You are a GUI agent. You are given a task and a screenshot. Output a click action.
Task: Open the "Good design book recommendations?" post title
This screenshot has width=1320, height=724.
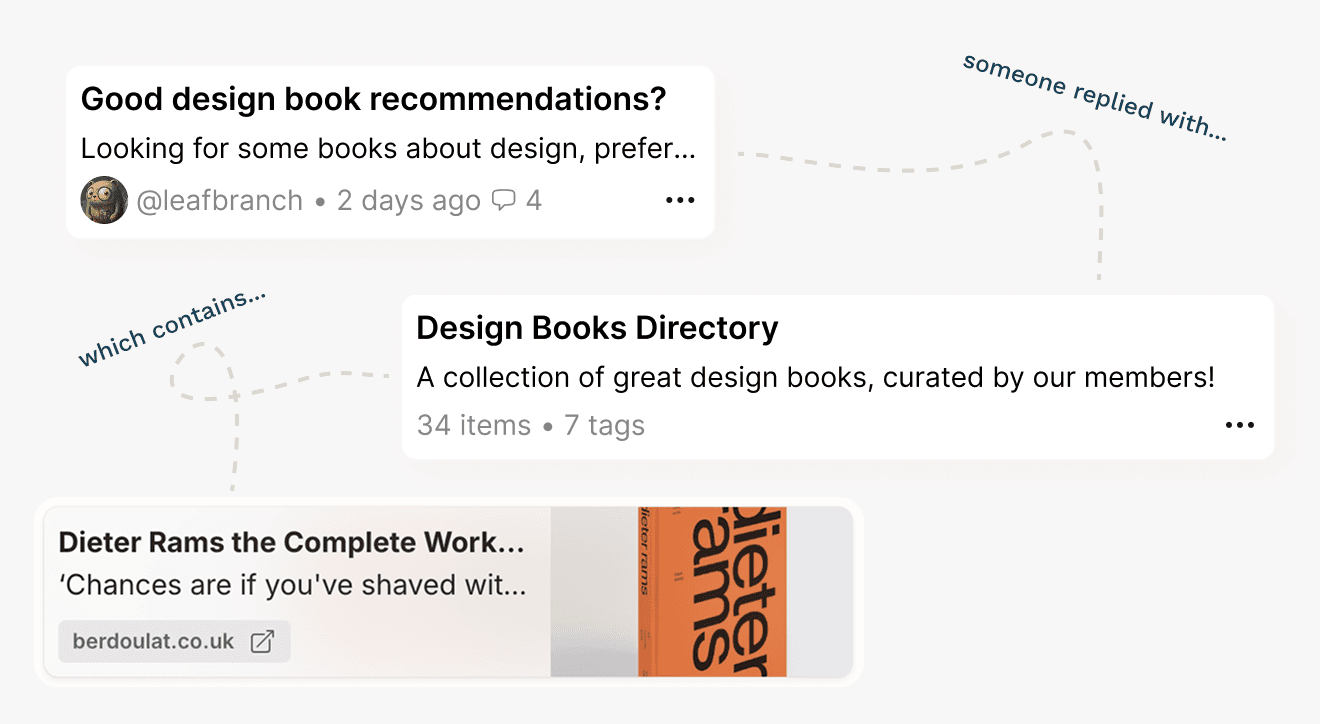click(373, 100)
